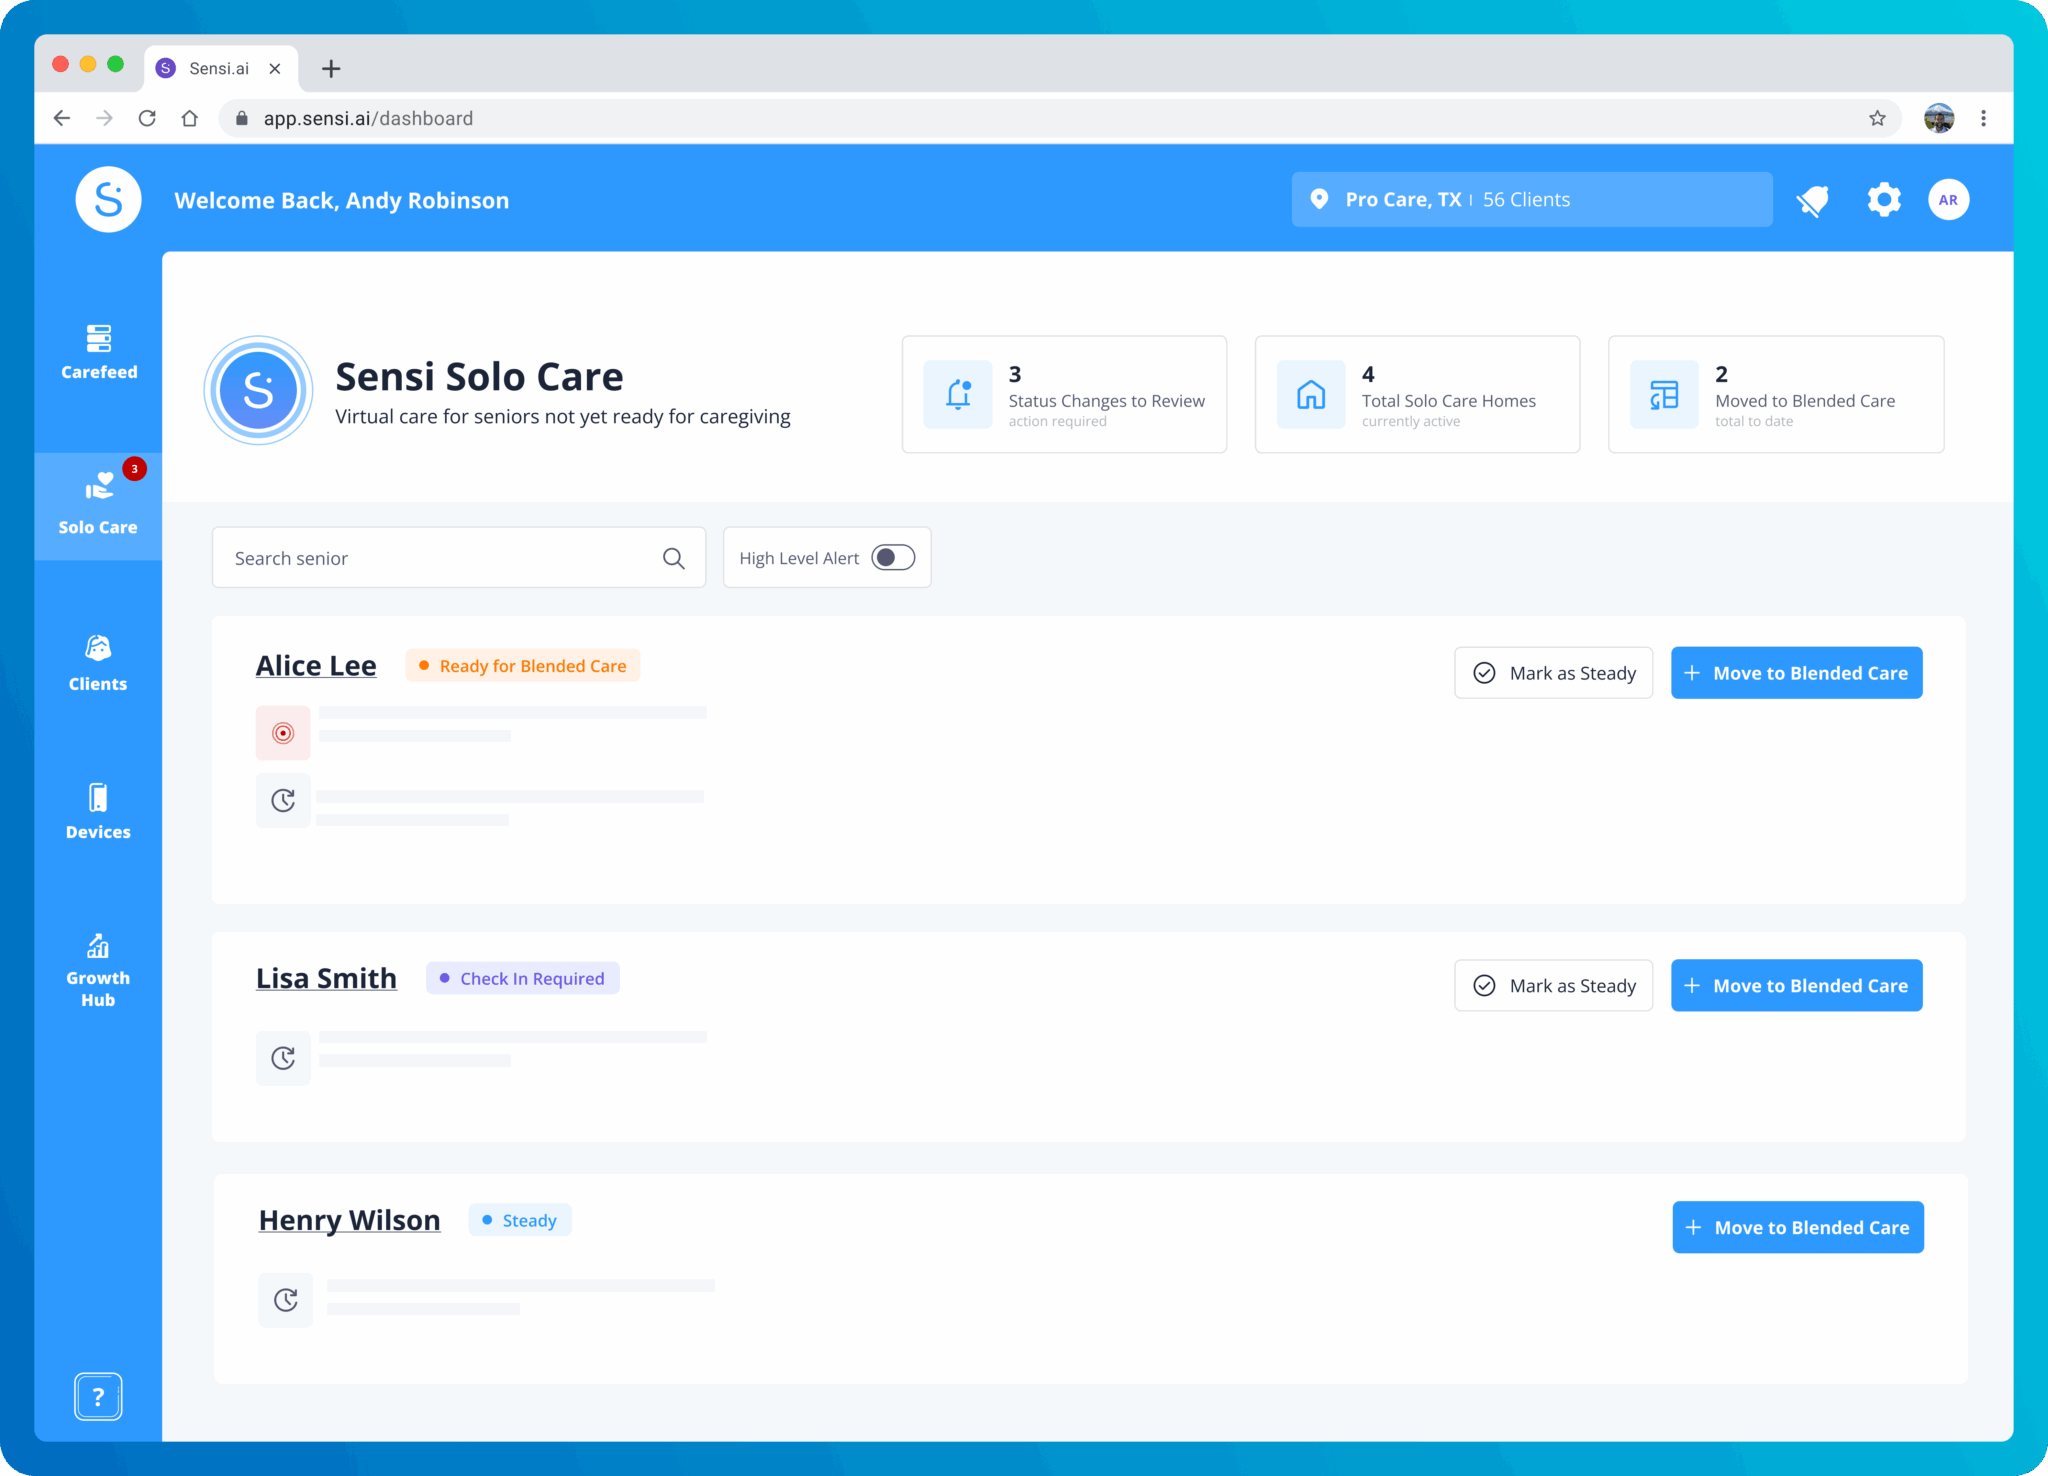The height and width of the screenshot is (1476, 2048).
Task: Open the Carefeed section in the sidebar
Action: [x=98, y=352]
